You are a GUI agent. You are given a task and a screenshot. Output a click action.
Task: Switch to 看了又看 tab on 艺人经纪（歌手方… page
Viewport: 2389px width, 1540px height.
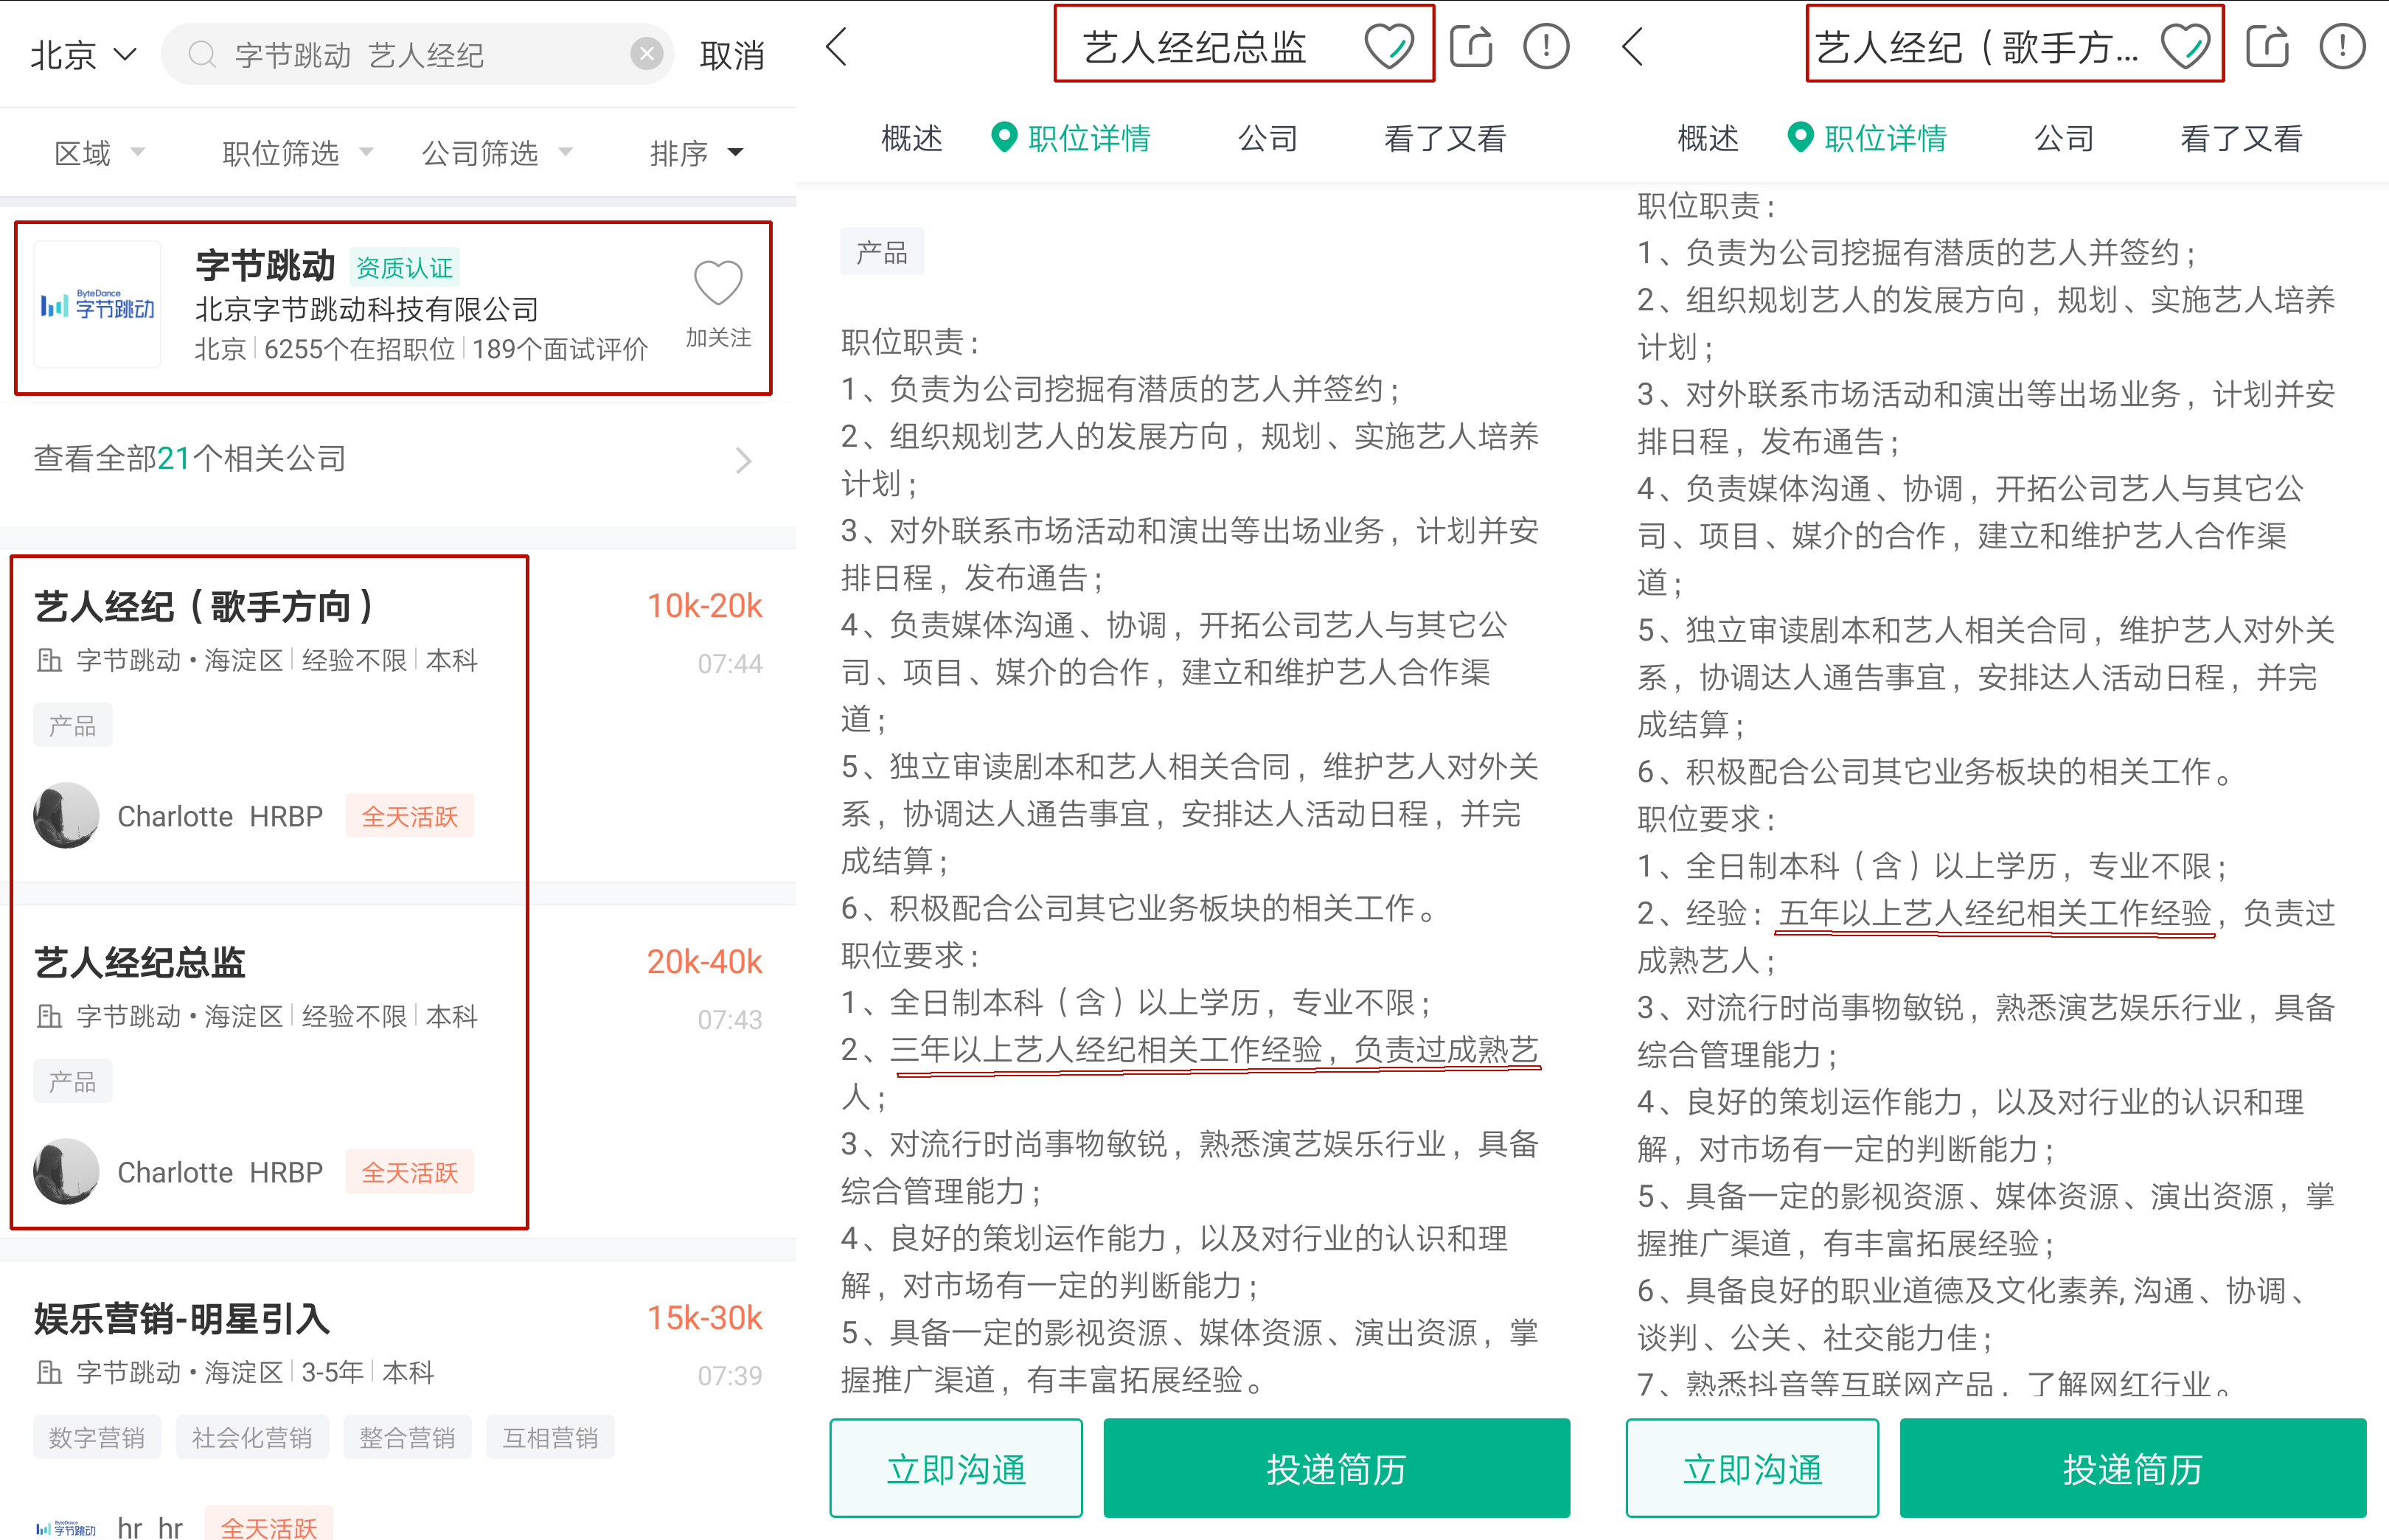(2241, 138)
